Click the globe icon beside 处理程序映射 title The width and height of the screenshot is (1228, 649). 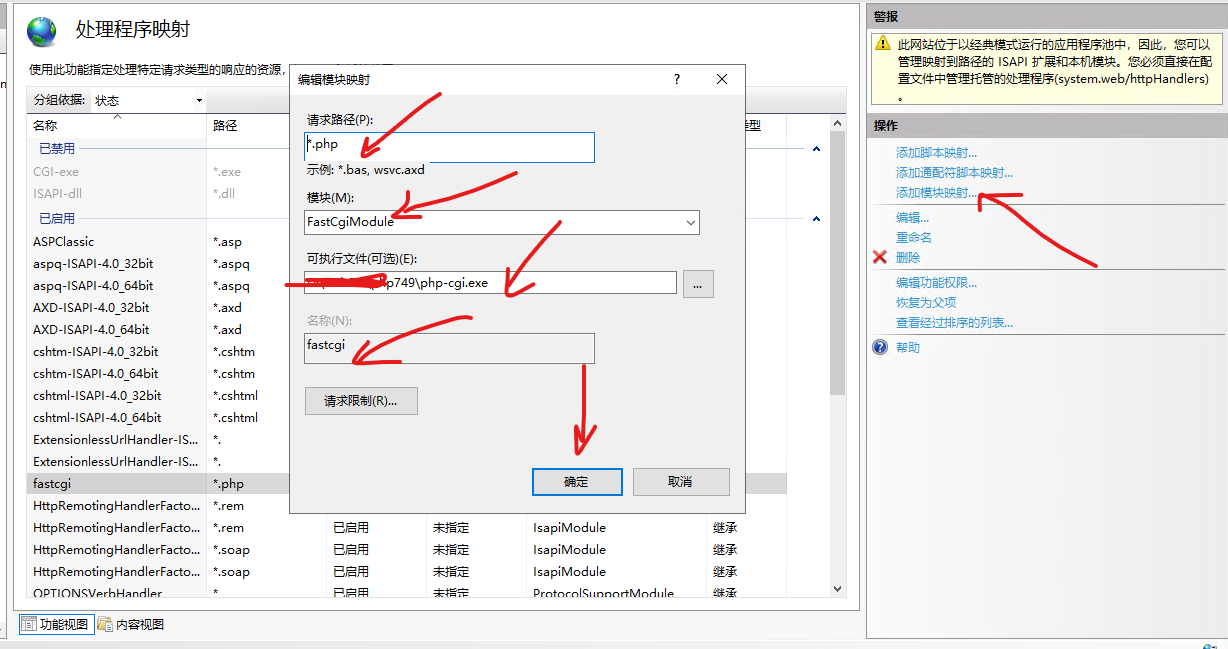pos(42,31)
